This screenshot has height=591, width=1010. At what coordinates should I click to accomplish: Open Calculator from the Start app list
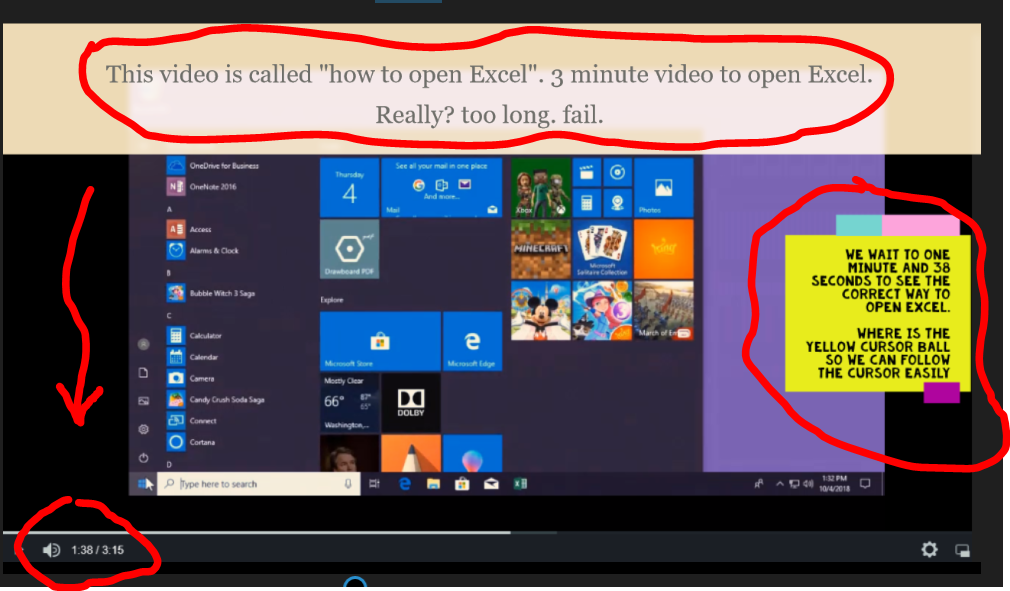(195, 335)
